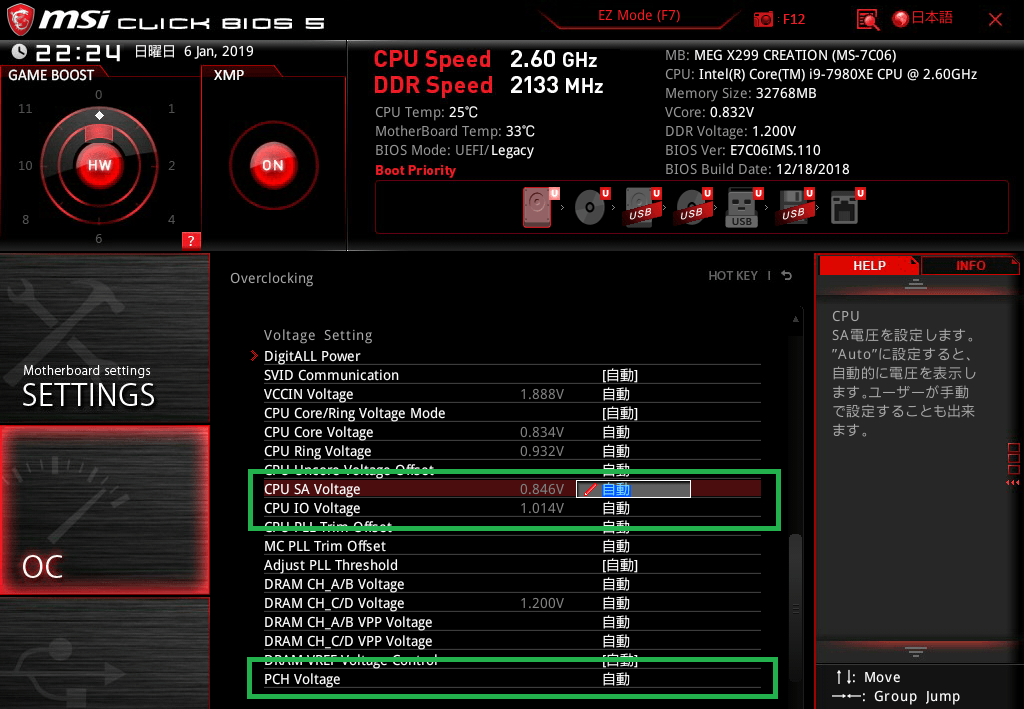Open Adjust PLL Threshold [自動] dropdown
Viewport: 1024px width, 709px height.
tap(620, 565)
